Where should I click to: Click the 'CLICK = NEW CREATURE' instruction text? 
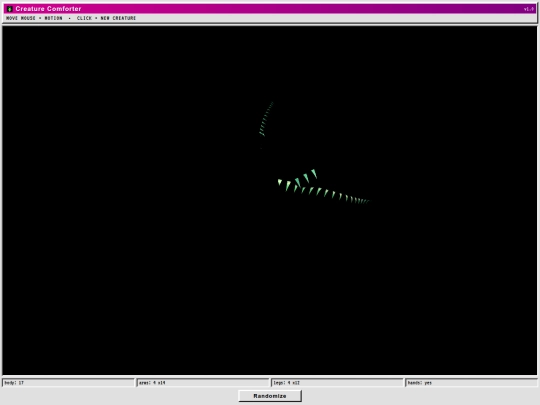(x=106, y=18)
